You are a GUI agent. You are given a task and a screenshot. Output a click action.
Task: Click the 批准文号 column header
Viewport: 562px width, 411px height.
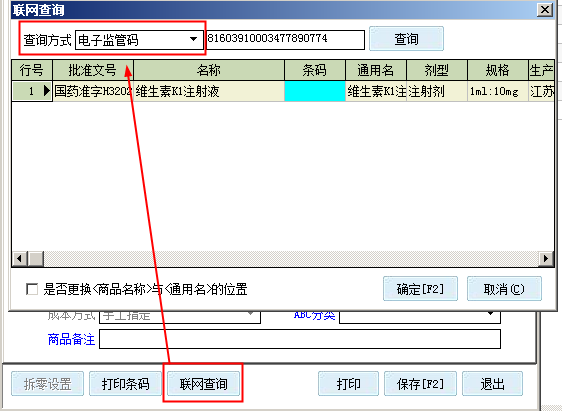coord(93,70)
